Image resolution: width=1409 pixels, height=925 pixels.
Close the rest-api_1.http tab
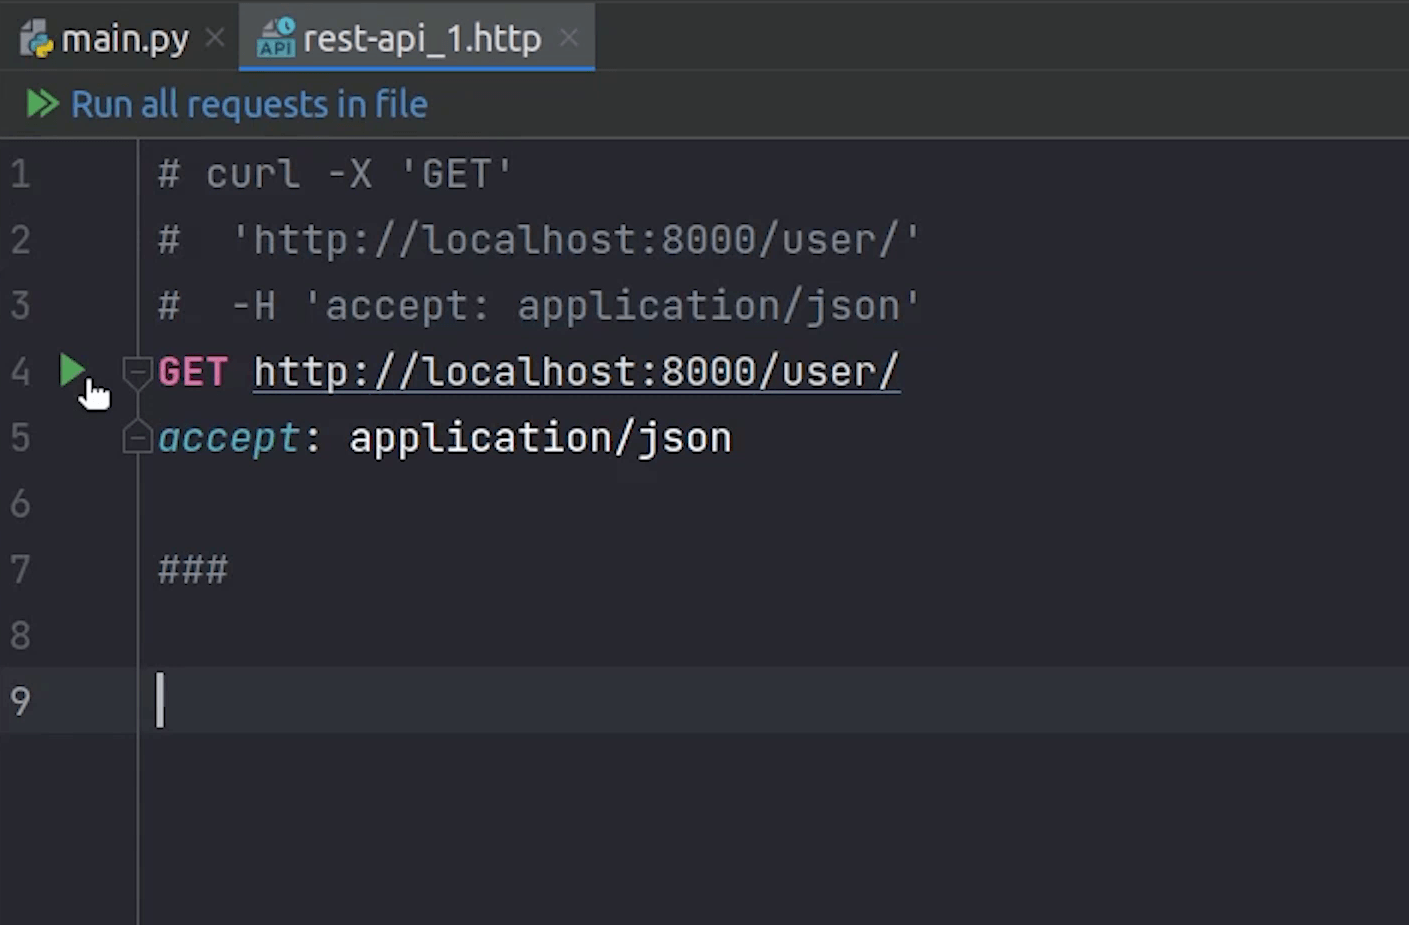569,38
